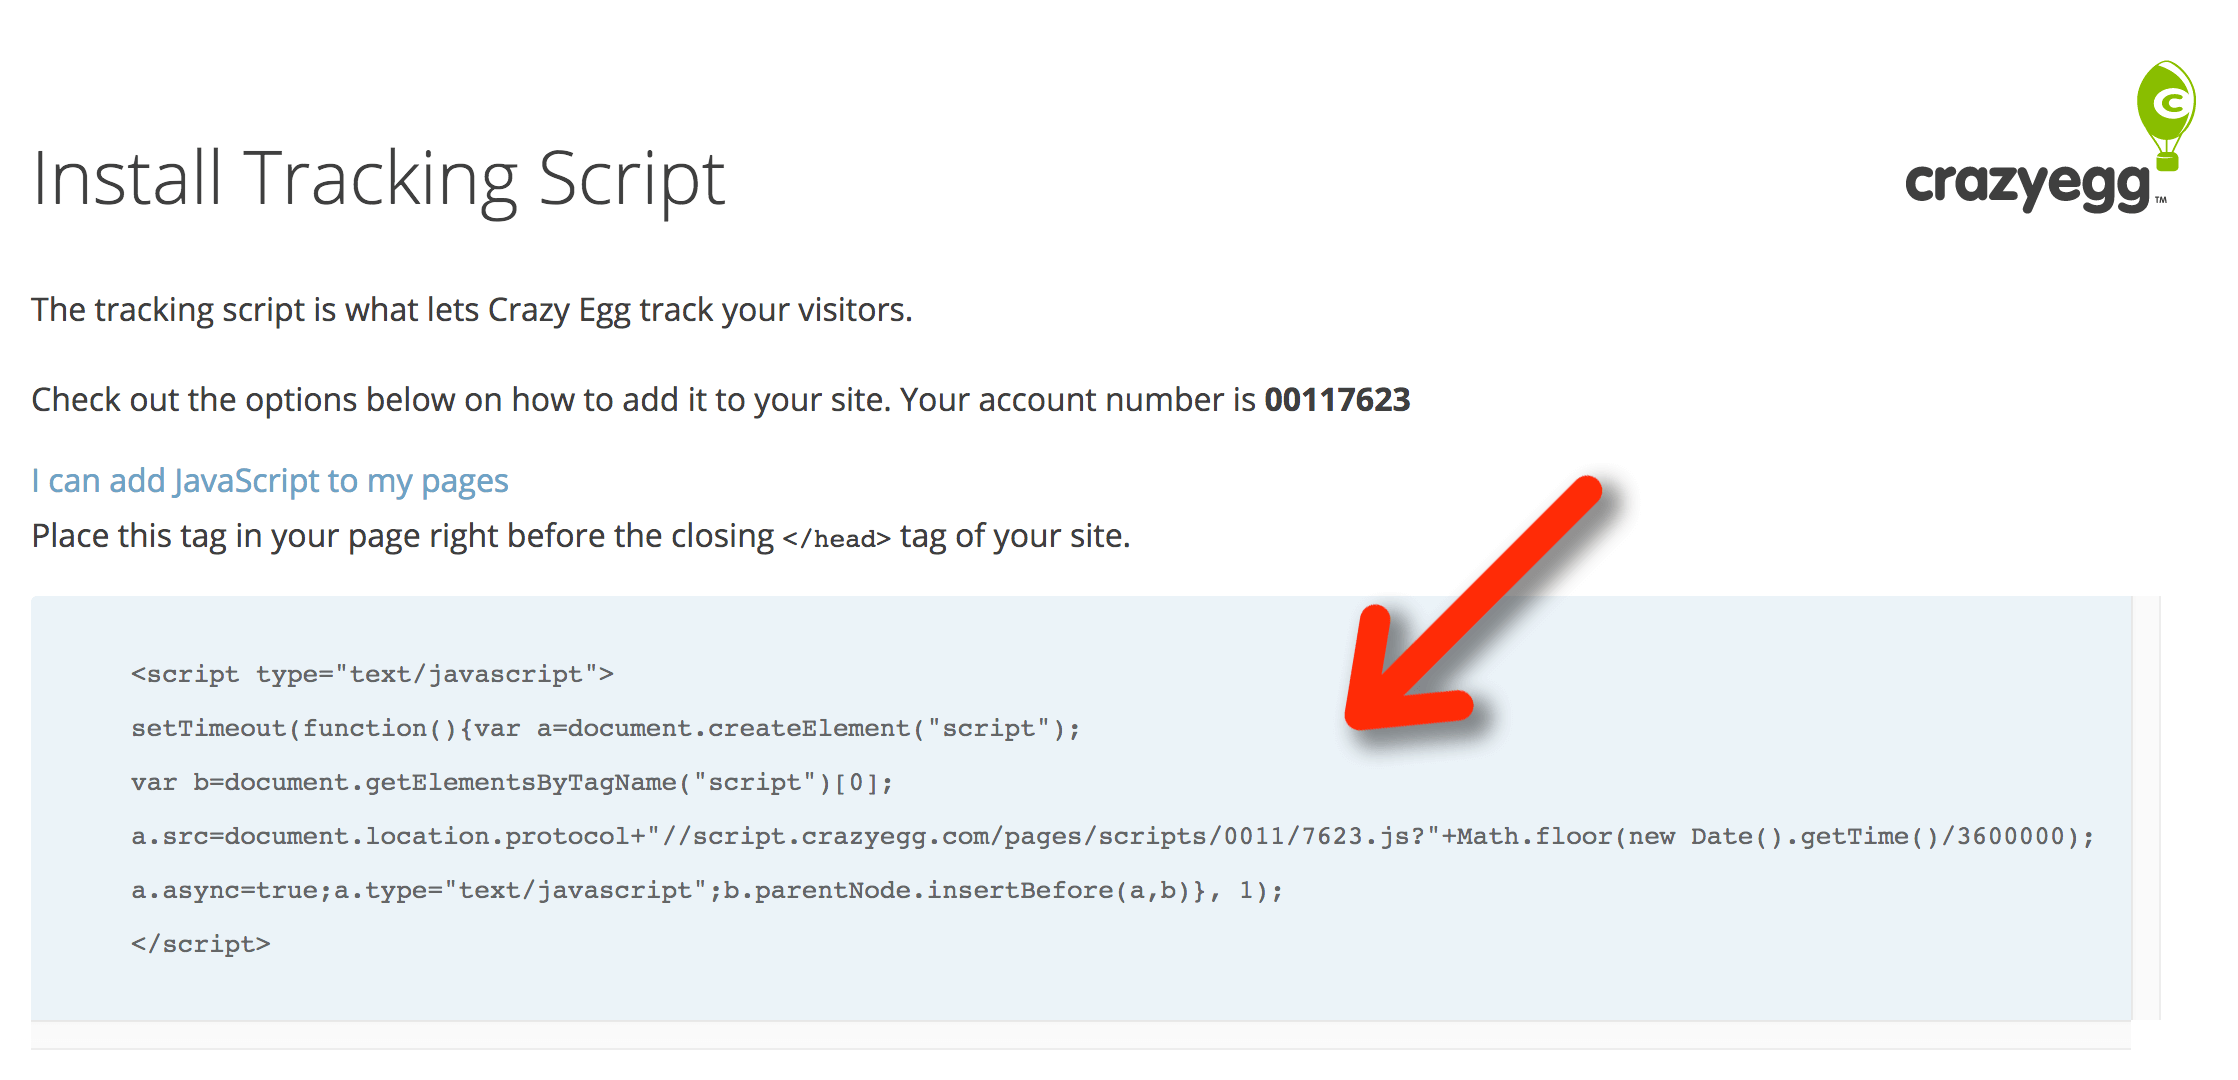
Task: Click the bold account number 00117623
Action: tap(1337, 400)
